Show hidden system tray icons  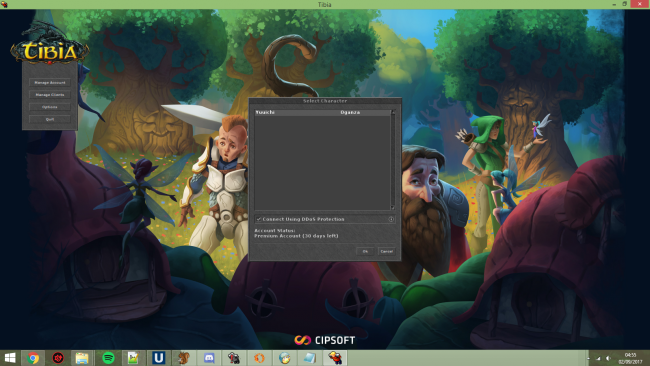tap(588, 358)
